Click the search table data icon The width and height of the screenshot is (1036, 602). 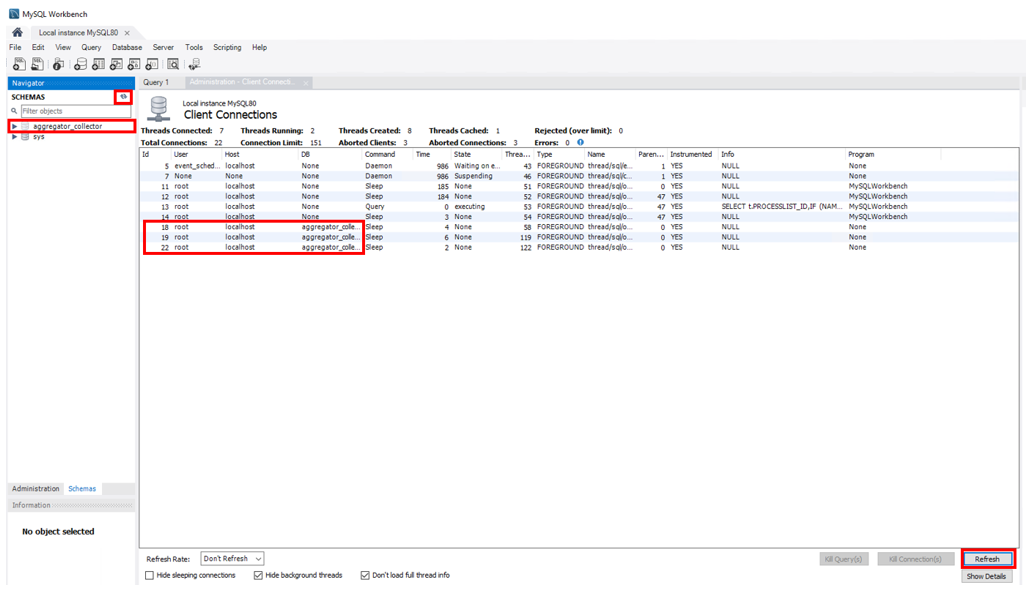coord(173,64)
